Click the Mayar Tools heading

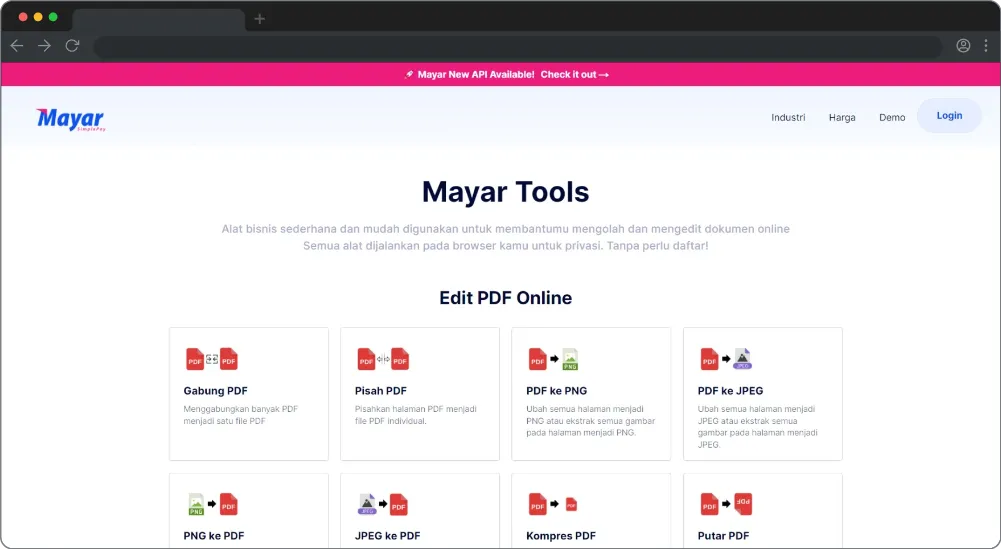pos(506,192)
